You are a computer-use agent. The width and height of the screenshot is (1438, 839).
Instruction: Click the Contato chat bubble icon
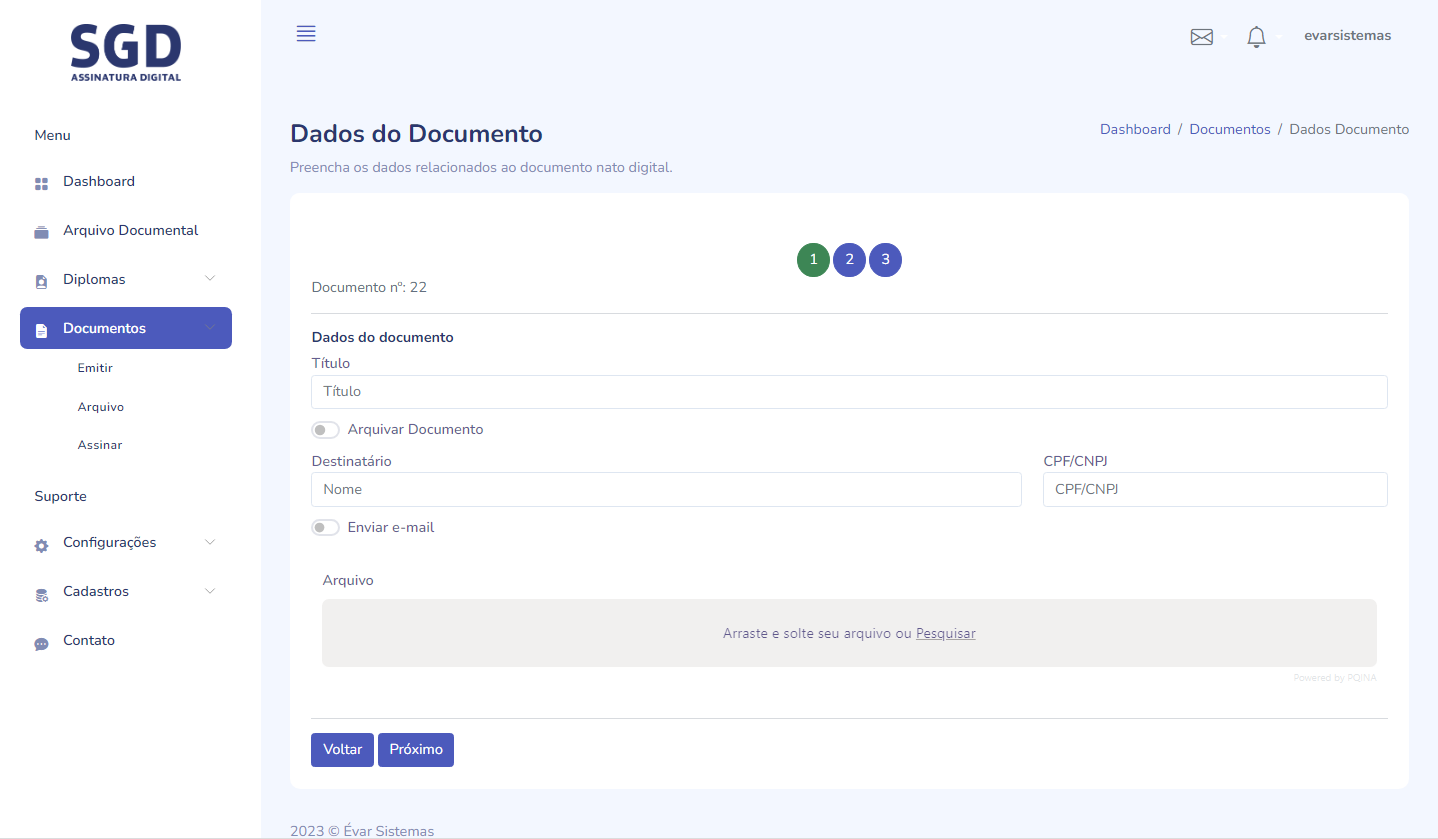41,643
